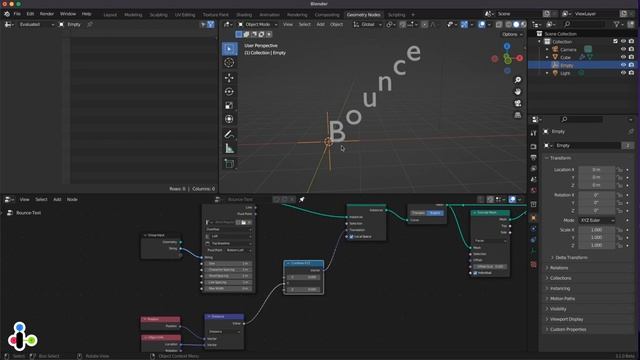The image size is (640, 360).
Task: Open the viewport Object menu
Action: tap(336, 24)
